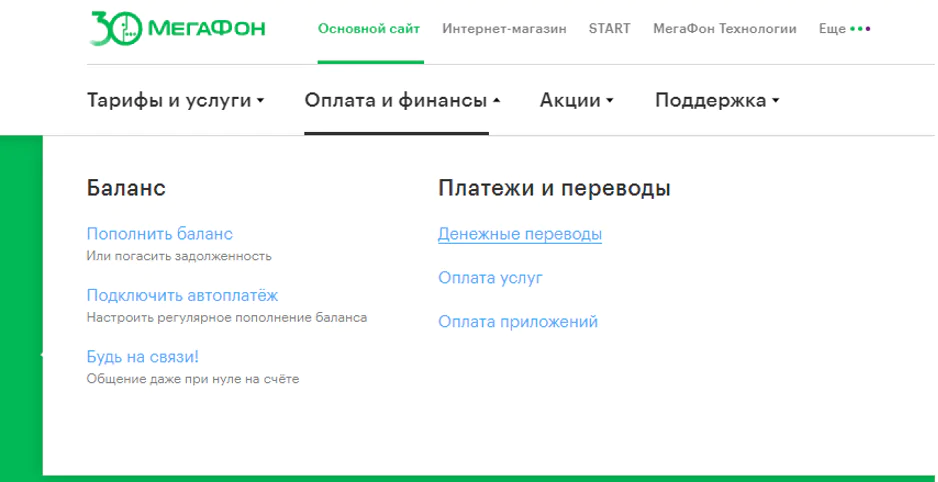The height and width of the screenshot is (482, 938).
Task: Open the Пополнить баланс link
Action: pyautogui.click(x=159, y=234)
